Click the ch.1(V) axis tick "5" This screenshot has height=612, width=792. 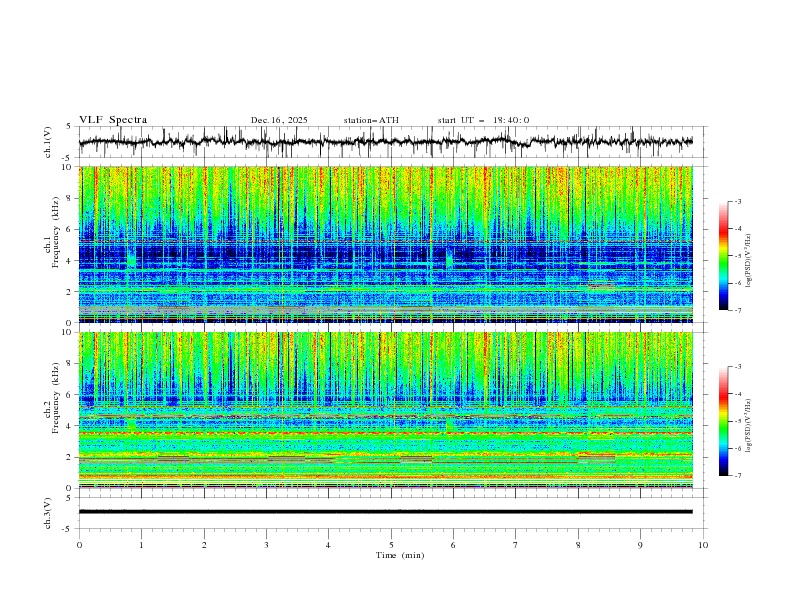click(69, 127)
